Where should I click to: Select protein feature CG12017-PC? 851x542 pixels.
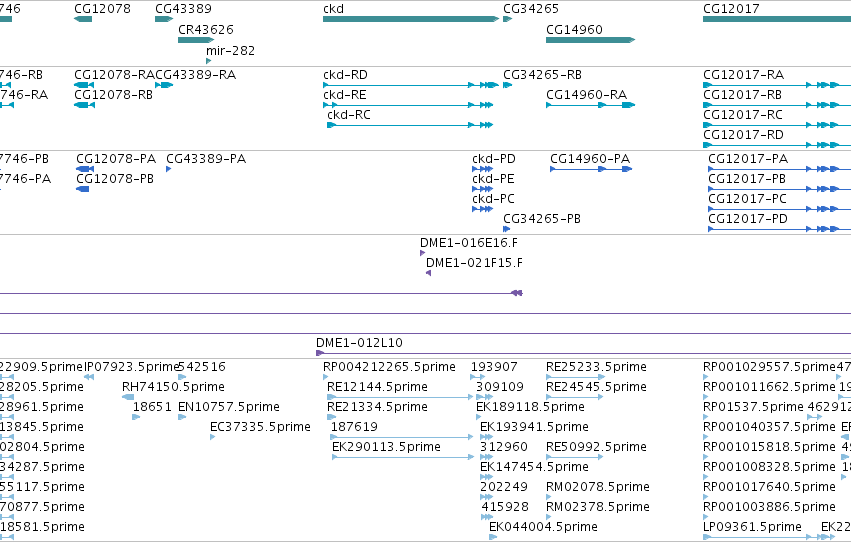pyautogui.click(x=779, y=209)
